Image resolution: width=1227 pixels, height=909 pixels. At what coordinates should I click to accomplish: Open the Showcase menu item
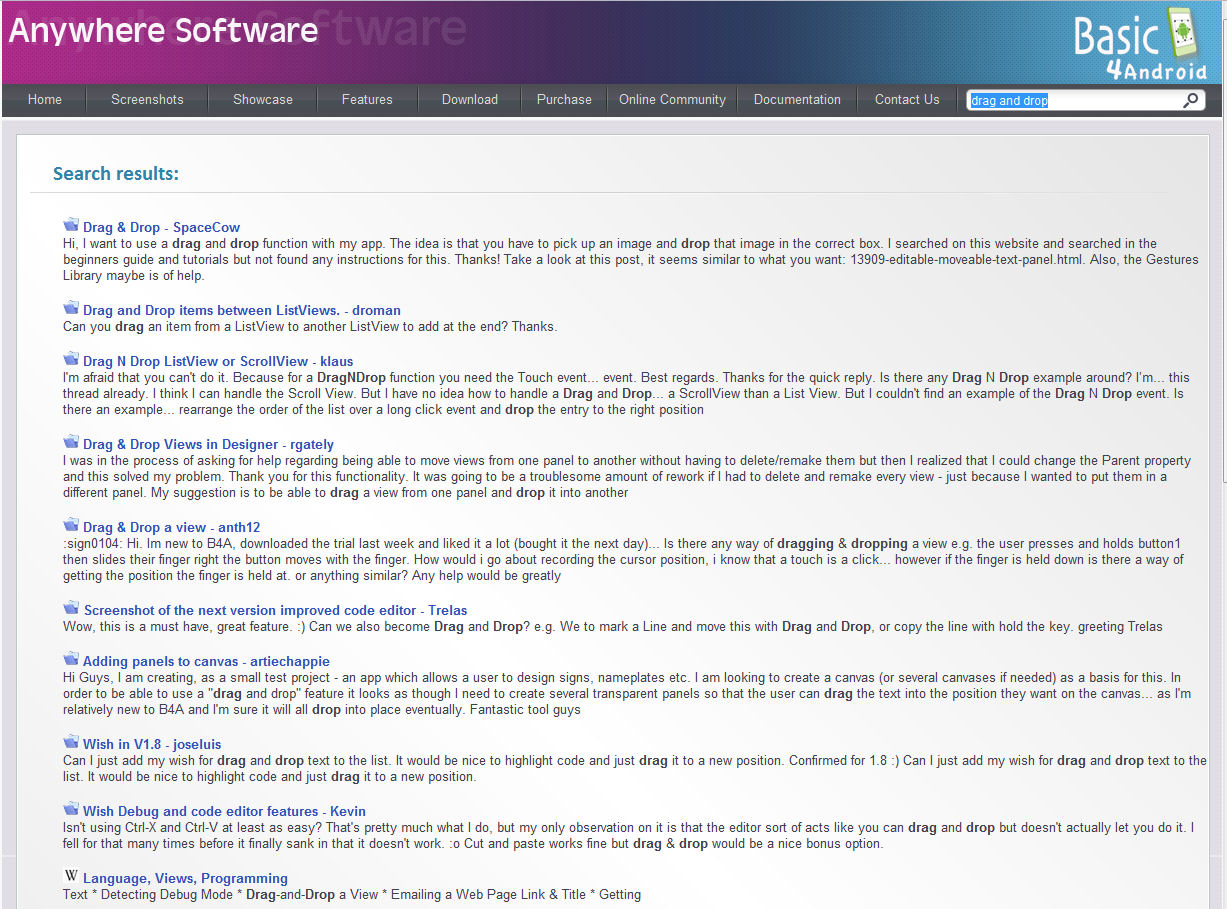pyautogui.click(x=263, y=100)
